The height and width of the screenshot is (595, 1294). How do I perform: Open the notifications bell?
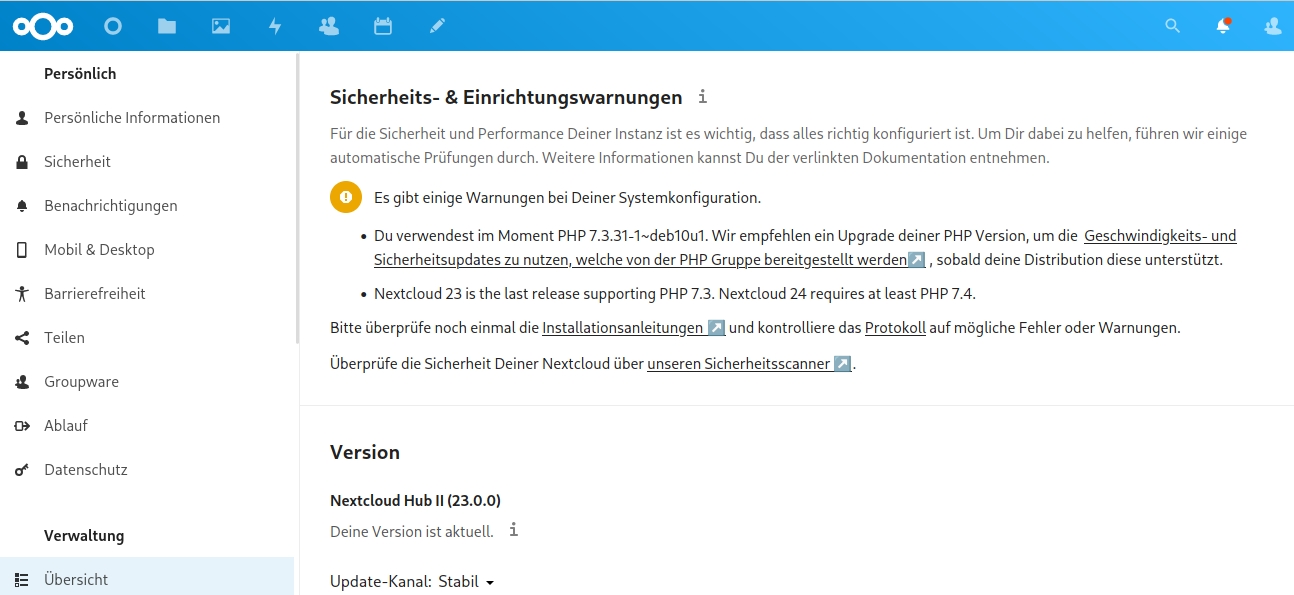point(1223,26)
